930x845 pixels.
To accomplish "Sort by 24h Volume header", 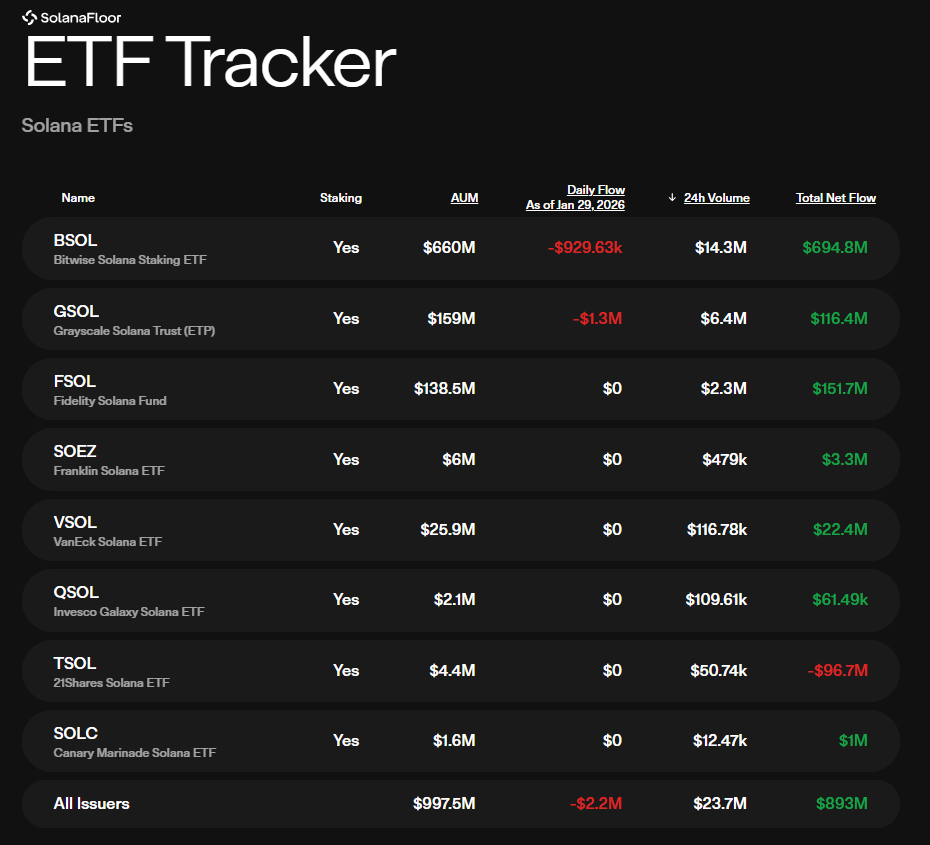I will 716,198.
